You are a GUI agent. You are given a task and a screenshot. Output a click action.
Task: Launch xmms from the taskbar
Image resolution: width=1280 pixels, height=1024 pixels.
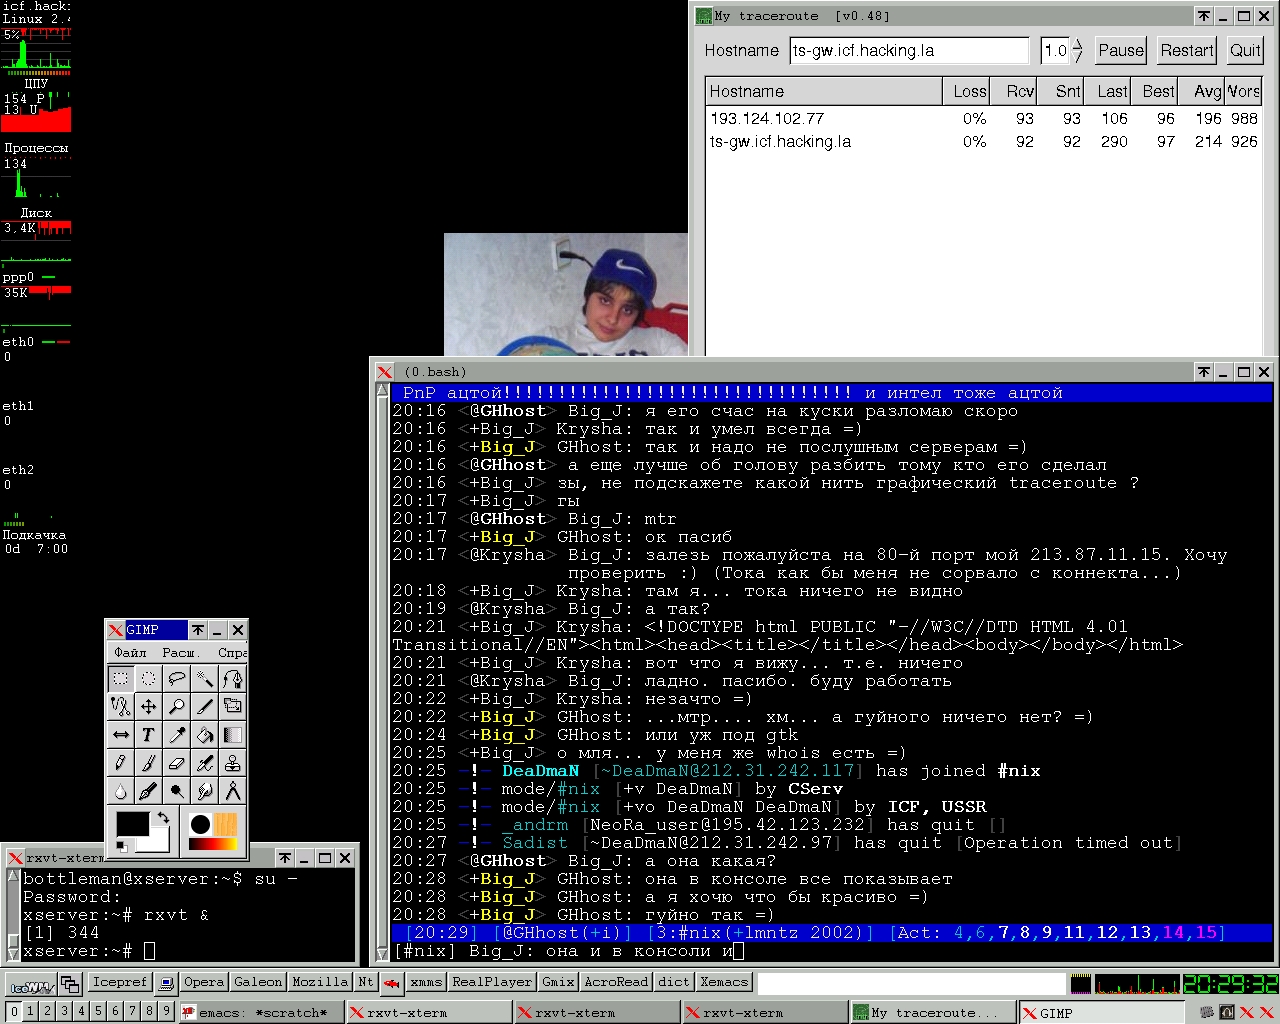426,983
